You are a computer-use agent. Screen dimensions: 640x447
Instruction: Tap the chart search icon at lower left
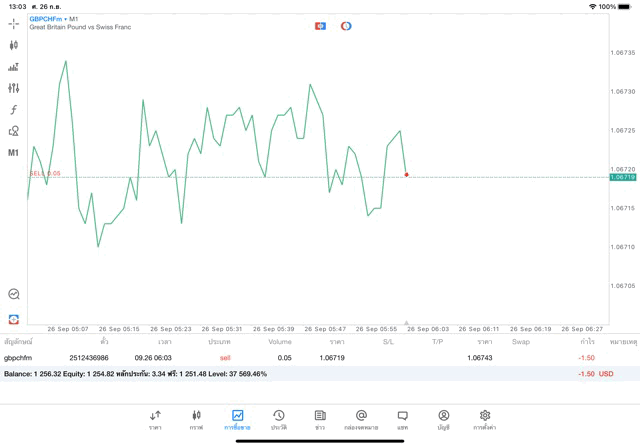tap(13, 294)
